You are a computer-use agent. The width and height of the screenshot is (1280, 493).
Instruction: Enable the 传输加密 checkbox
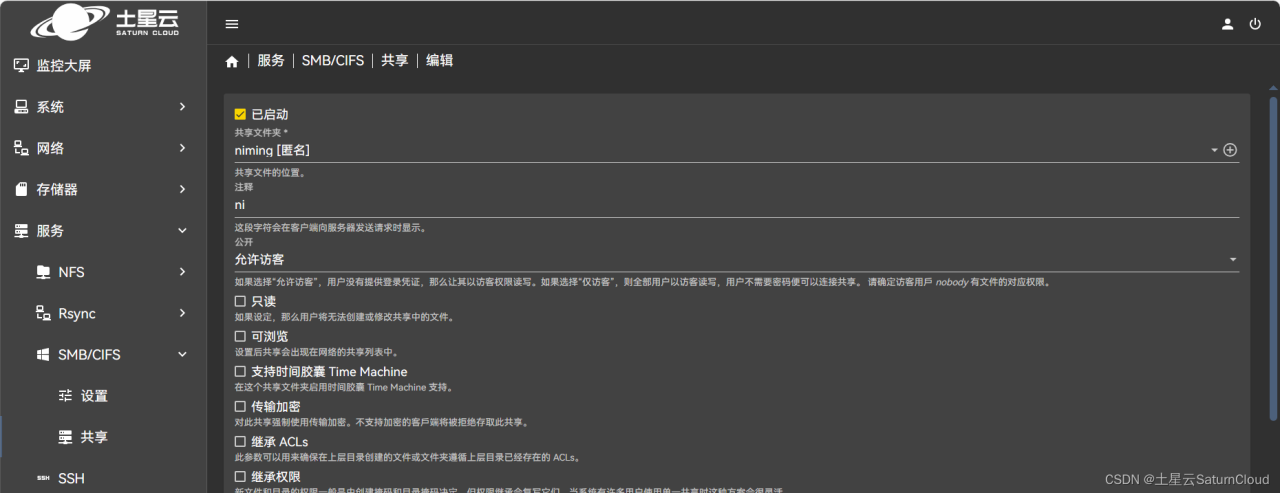(240, 406)
